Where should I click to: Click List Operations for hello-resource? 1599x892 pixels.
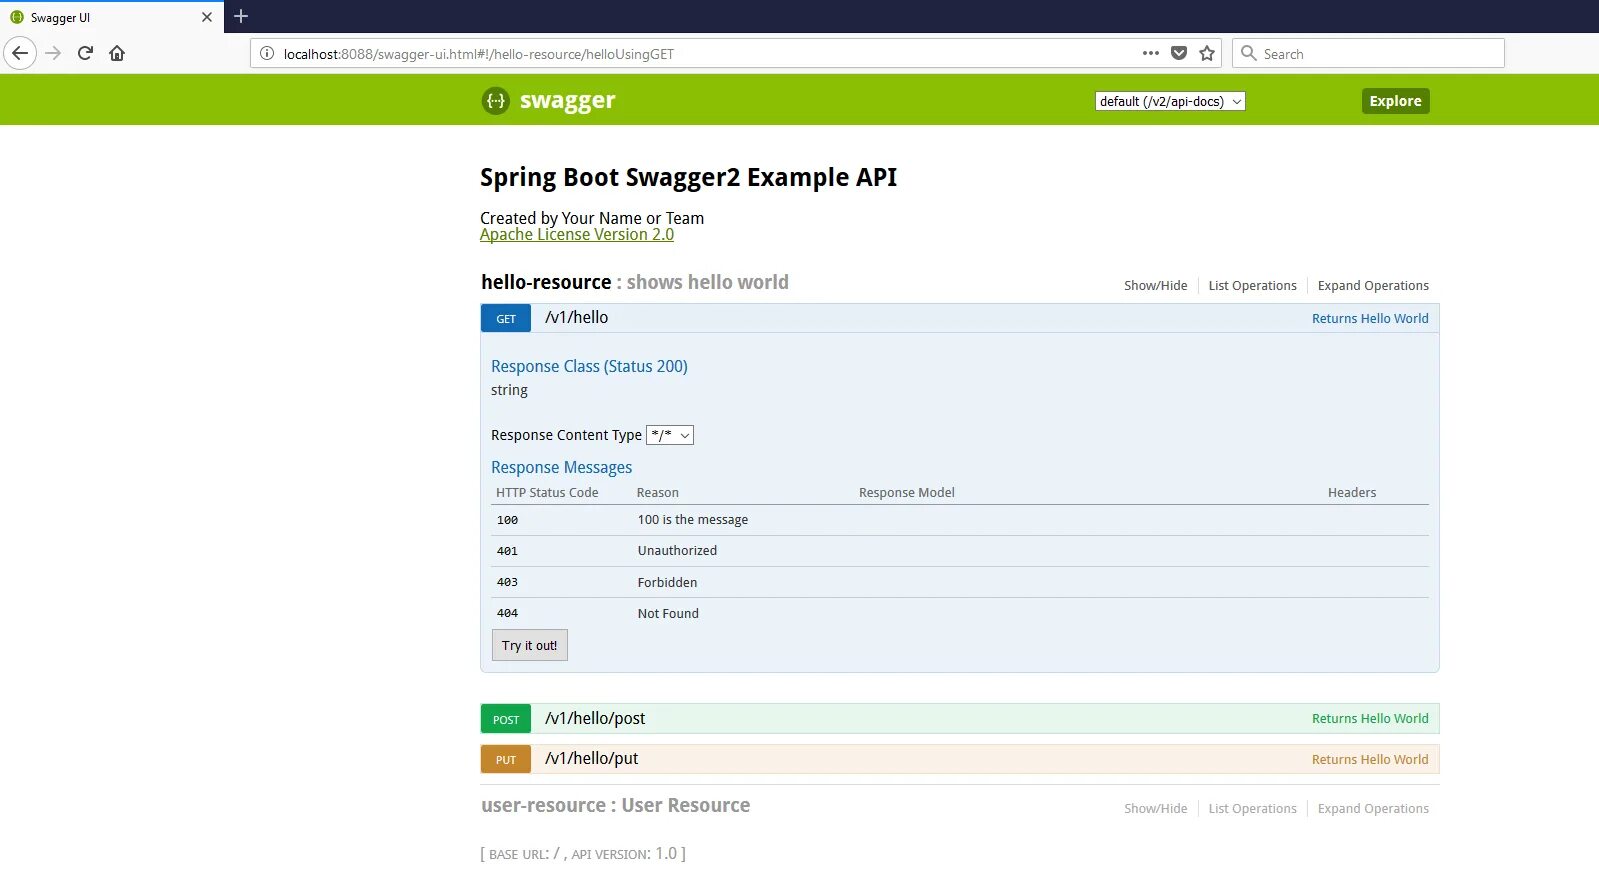[1252, 285]
